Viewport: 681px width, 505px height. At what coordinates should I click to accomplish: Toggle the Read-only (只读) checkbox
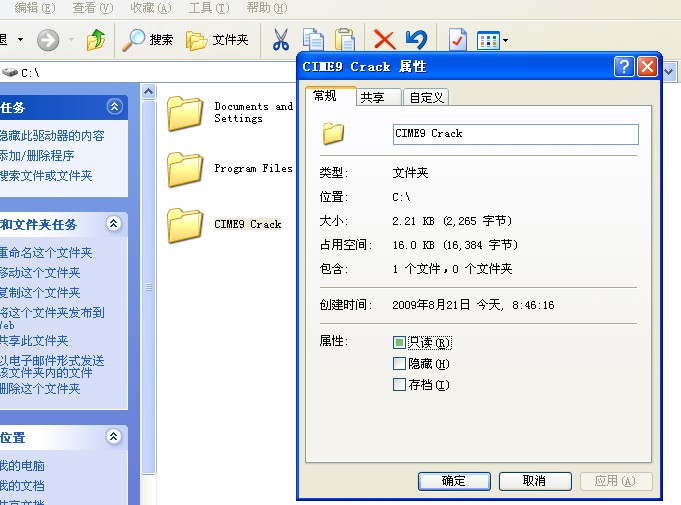pyautogui.click(x=399, y=343)
